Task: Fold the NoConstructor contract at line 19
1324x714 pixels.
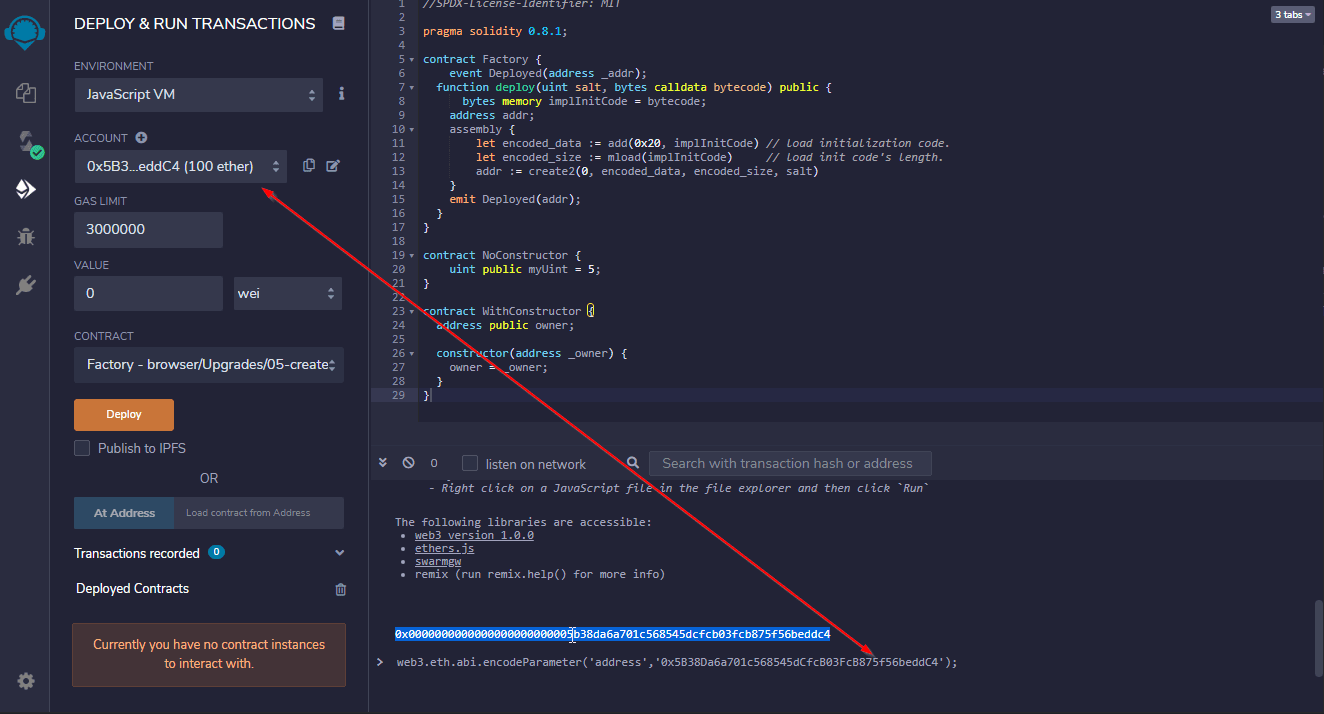Action: point(412,255)
